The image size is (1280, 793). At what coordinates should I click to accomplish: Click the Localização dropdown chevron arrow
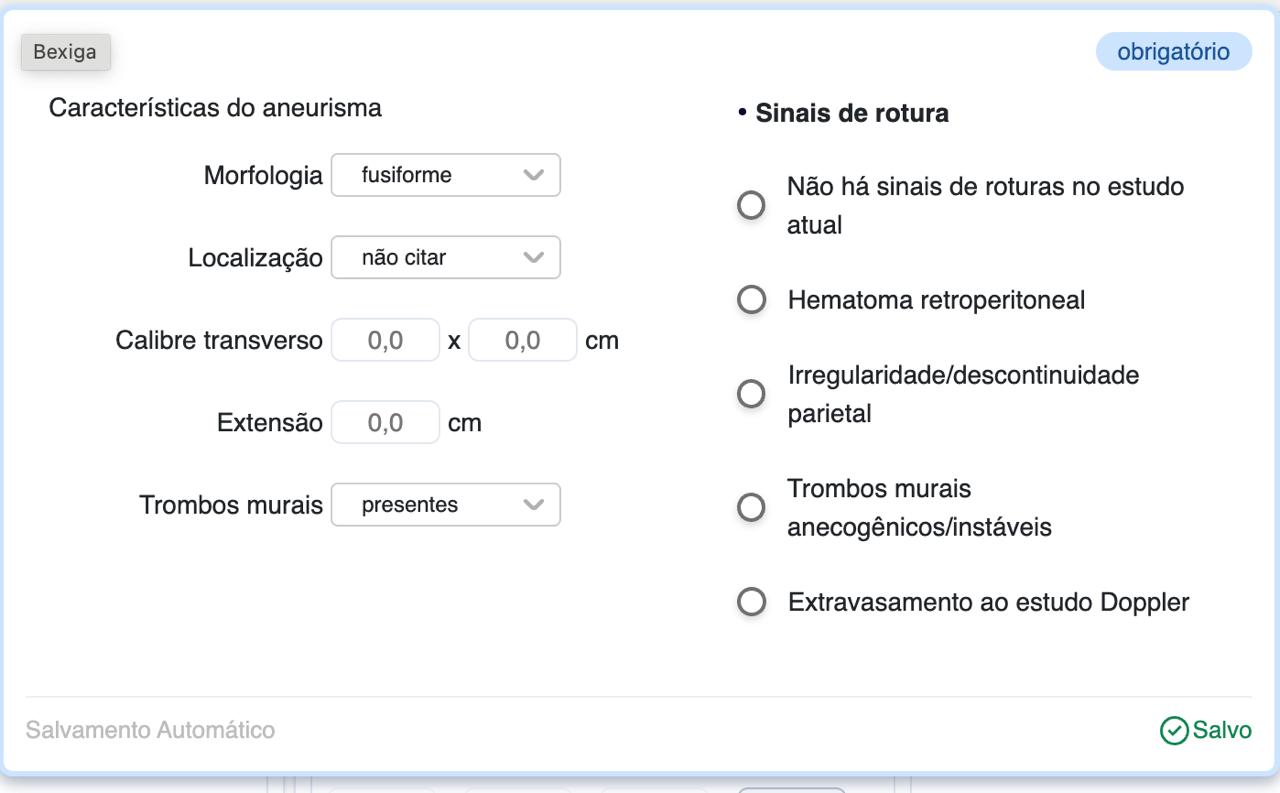[534, 258]
